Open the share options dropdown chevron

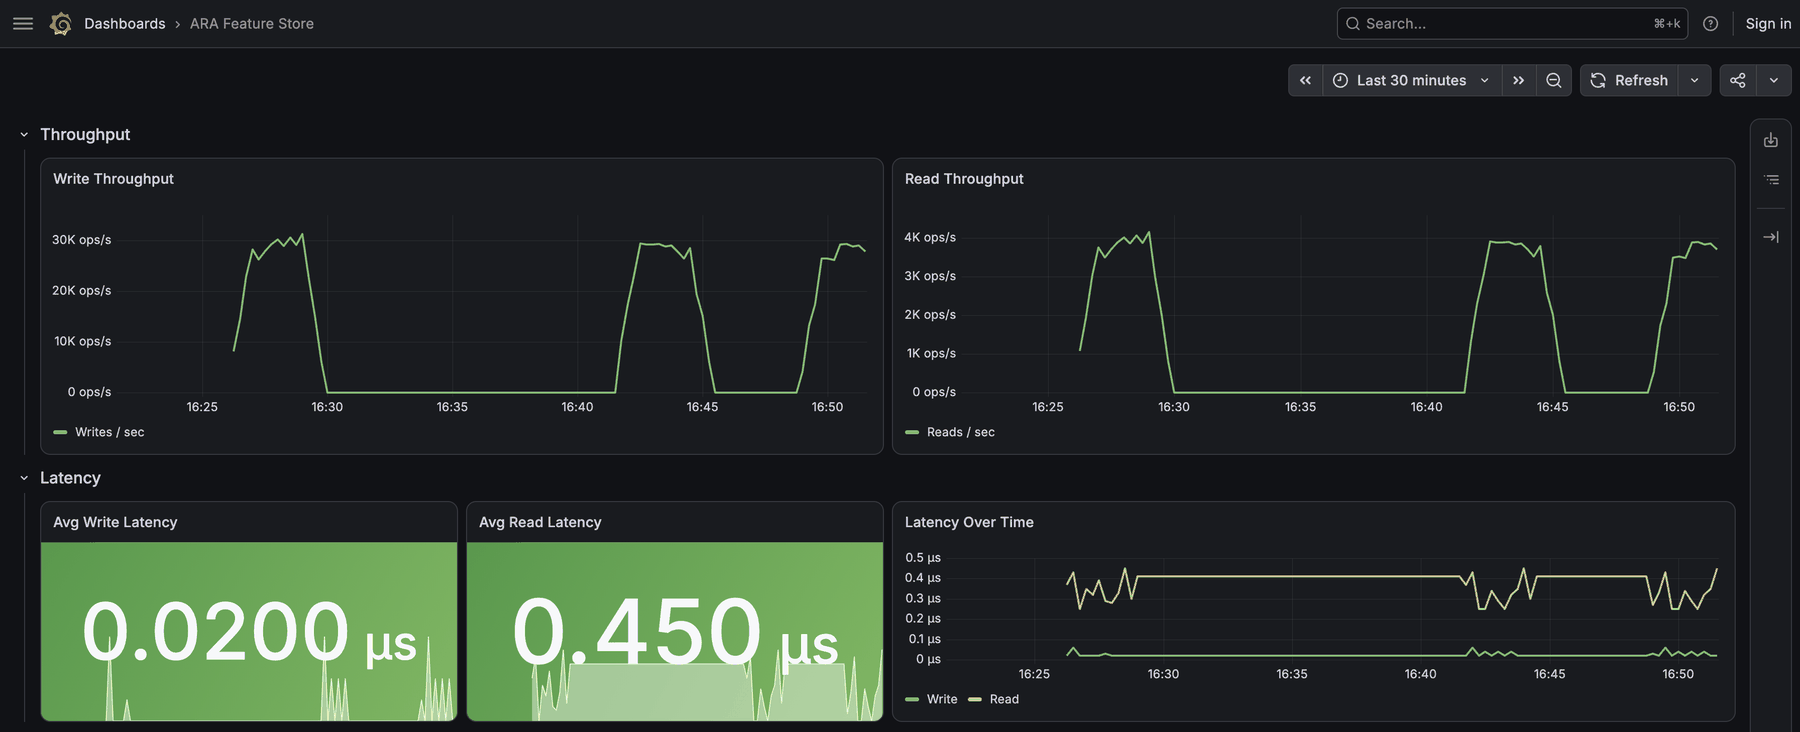[1774, 80]
